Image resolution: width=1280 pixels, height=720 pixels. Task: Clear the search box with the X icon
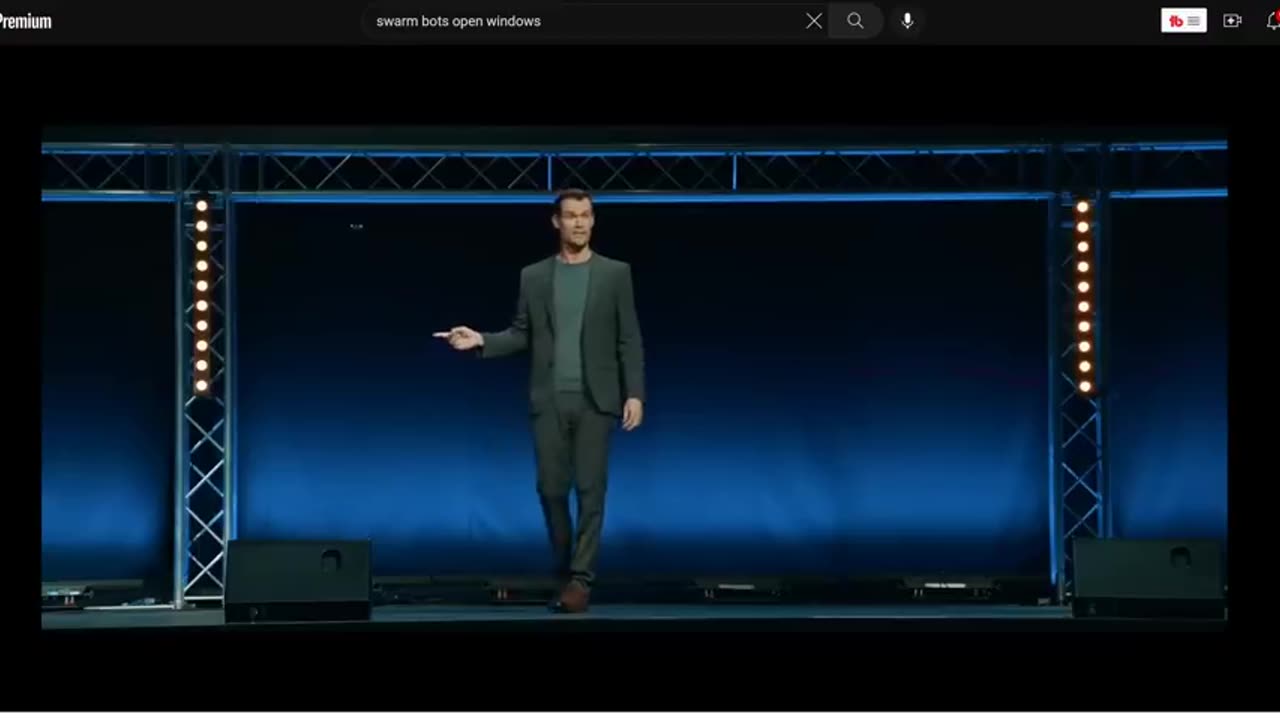[814, 21]
